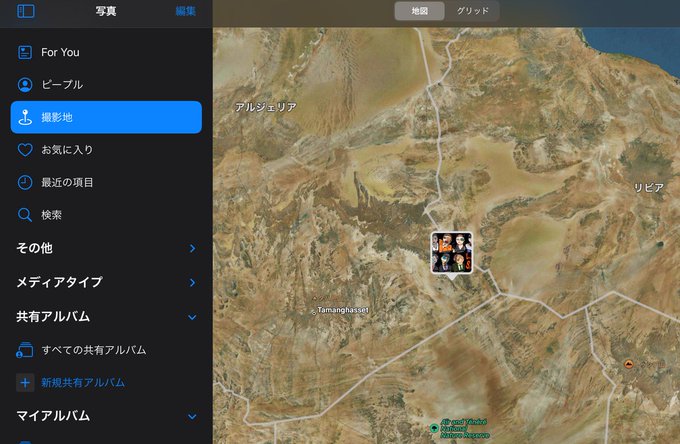Switch to グリッド grid view tab
The image size is (680, 444).
472,11
